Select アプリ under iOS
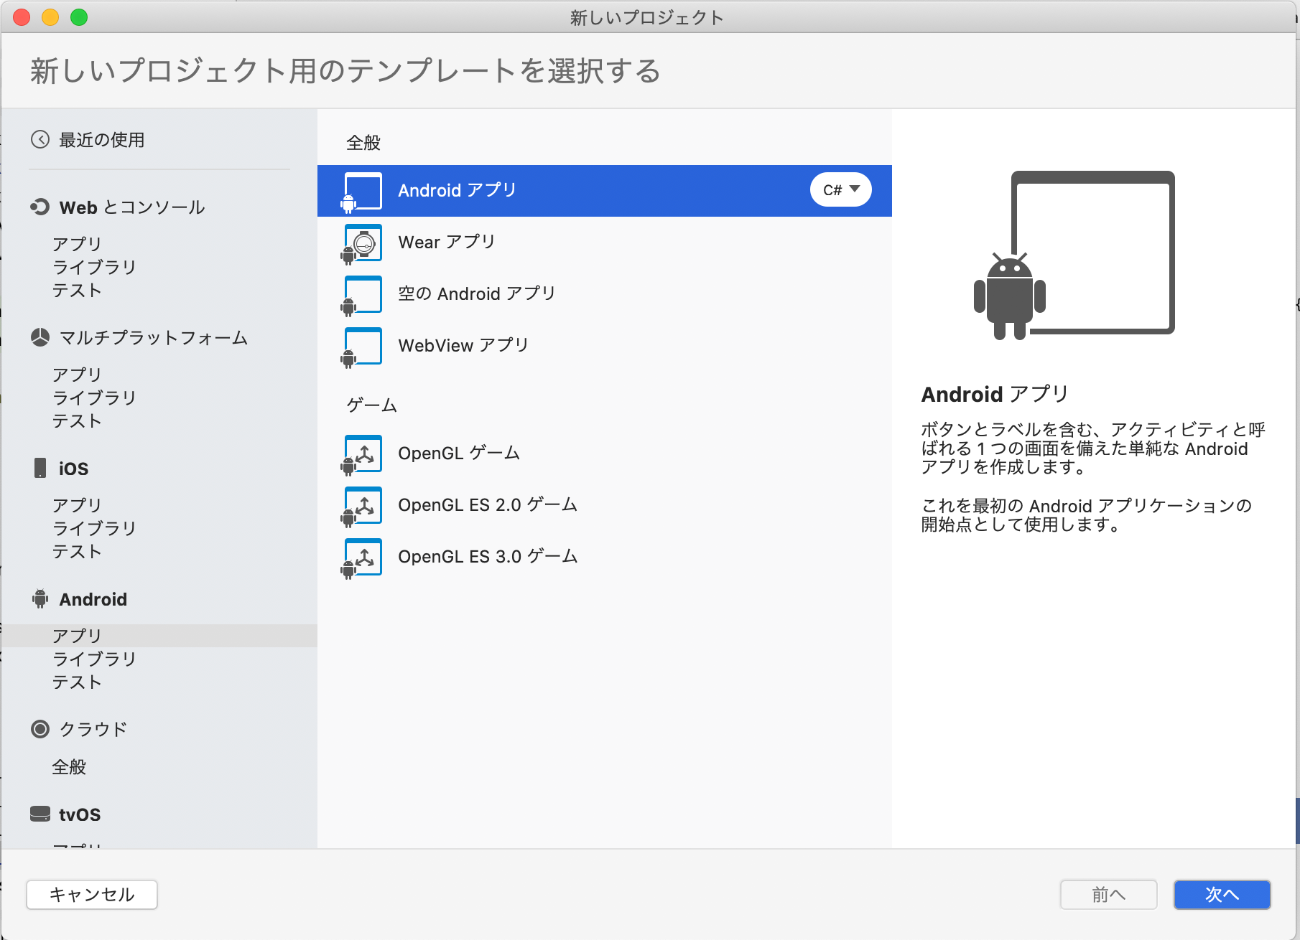1300x940 pixels. tap(77, 505)
